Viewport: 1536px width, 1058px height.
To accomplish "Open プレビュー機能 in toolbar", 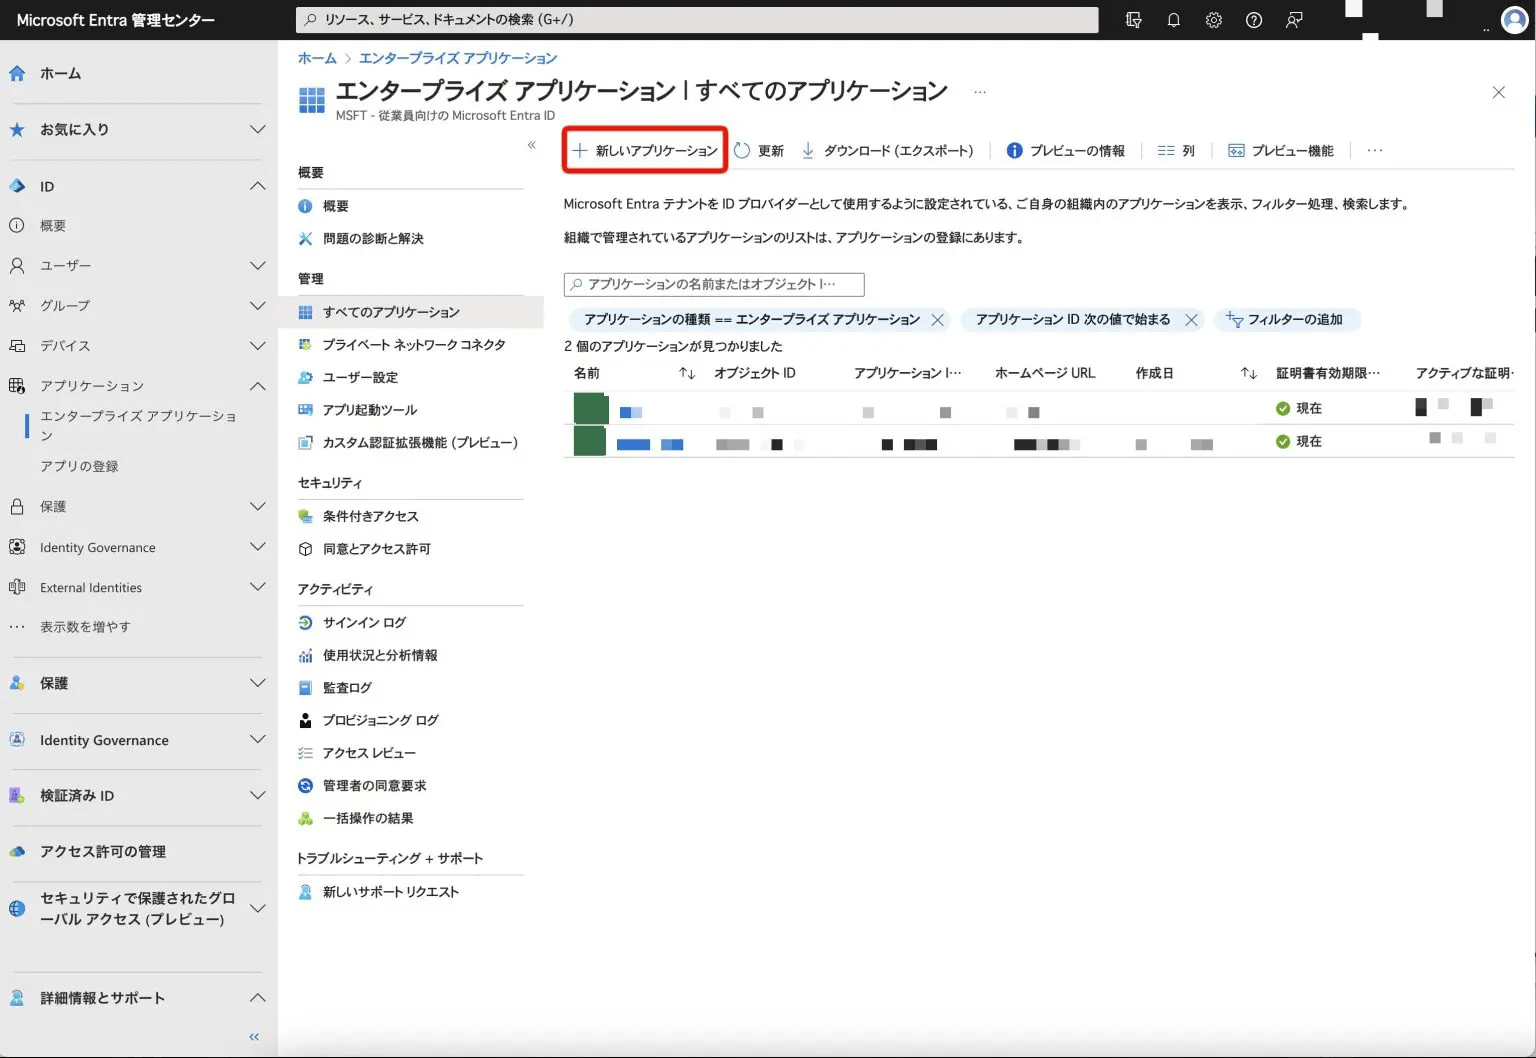I will pyautogui.click(x=1281, y=151).
